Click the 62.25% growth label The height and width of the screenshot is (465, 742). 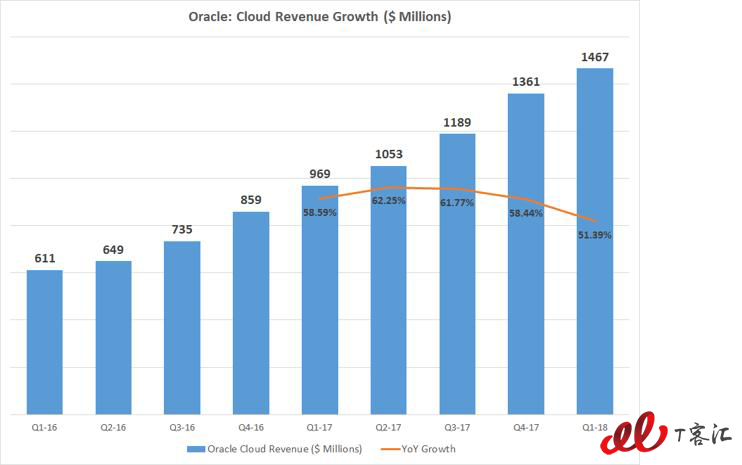pos(389,201)
